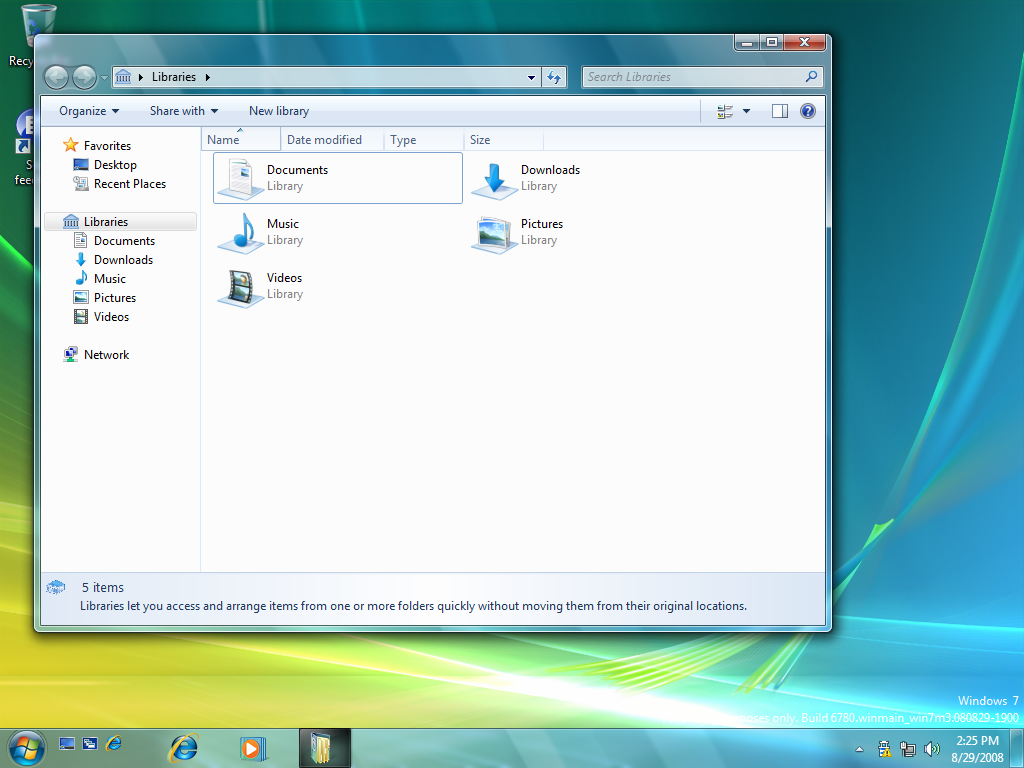The image size is (1024, 768).
Task: Sort by the Type column header
Action: click(404, 140)
